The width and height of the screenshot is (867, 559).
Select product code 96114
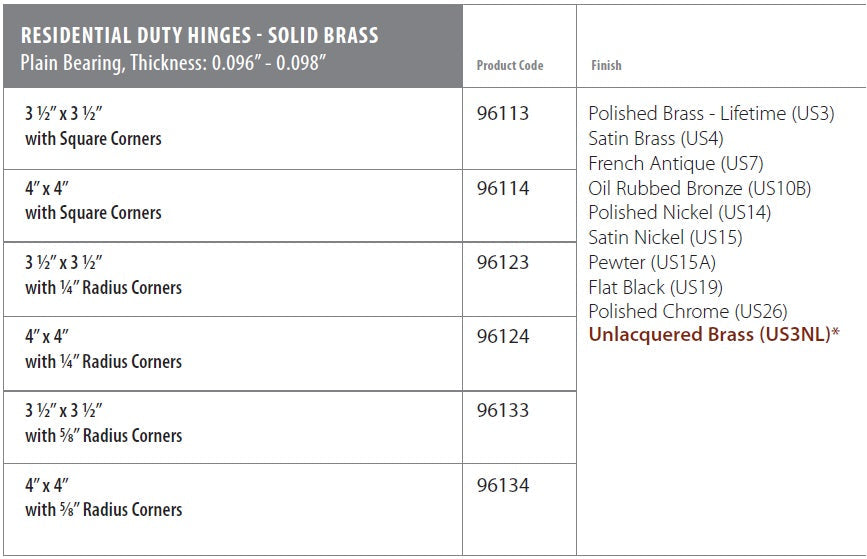pos(503,189)
